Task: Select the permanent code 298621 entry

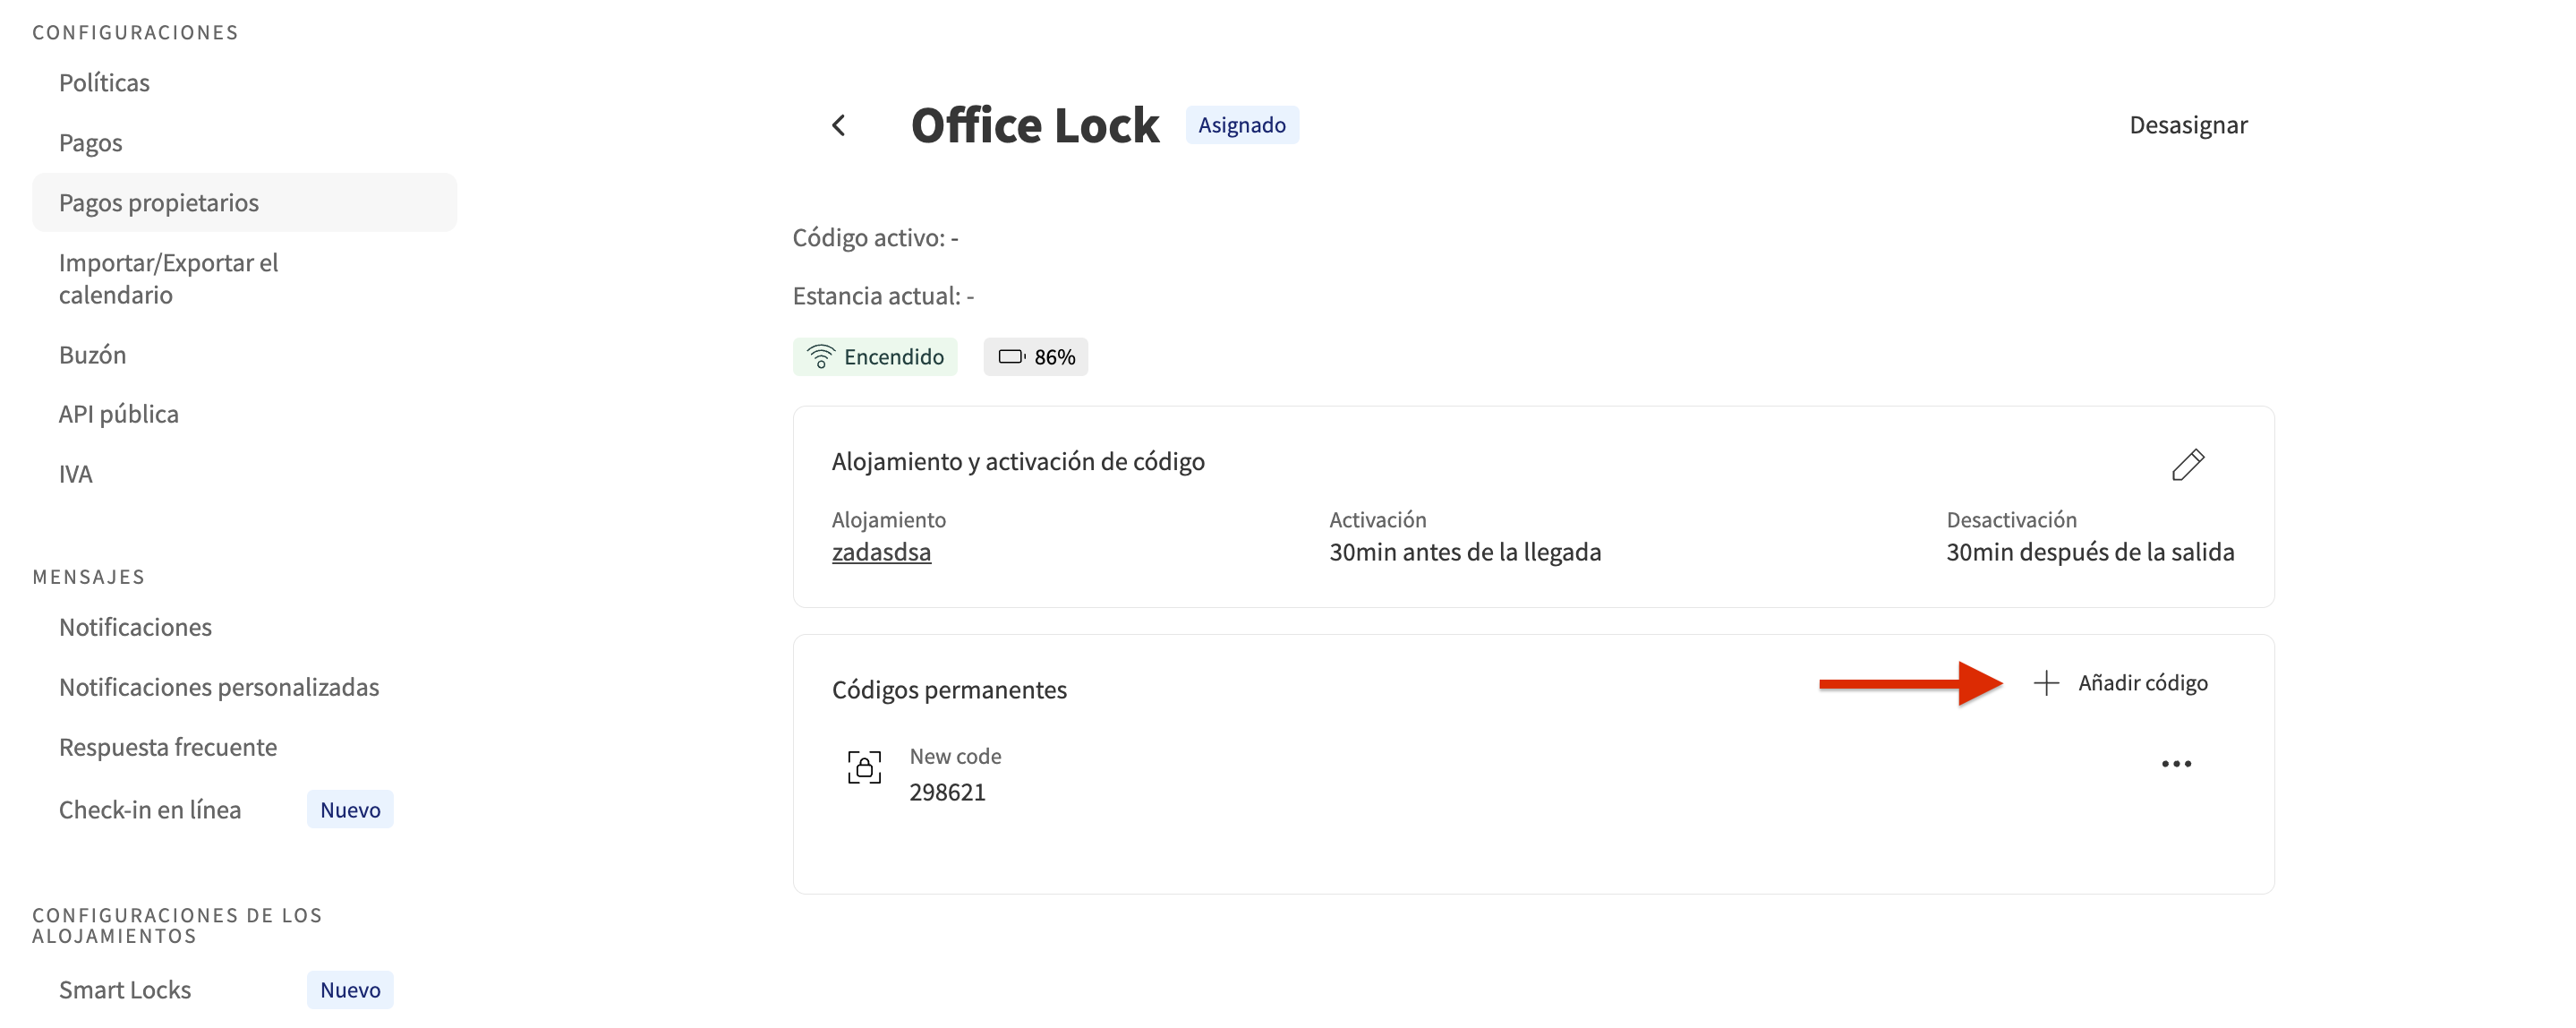Action: [946, 791]
